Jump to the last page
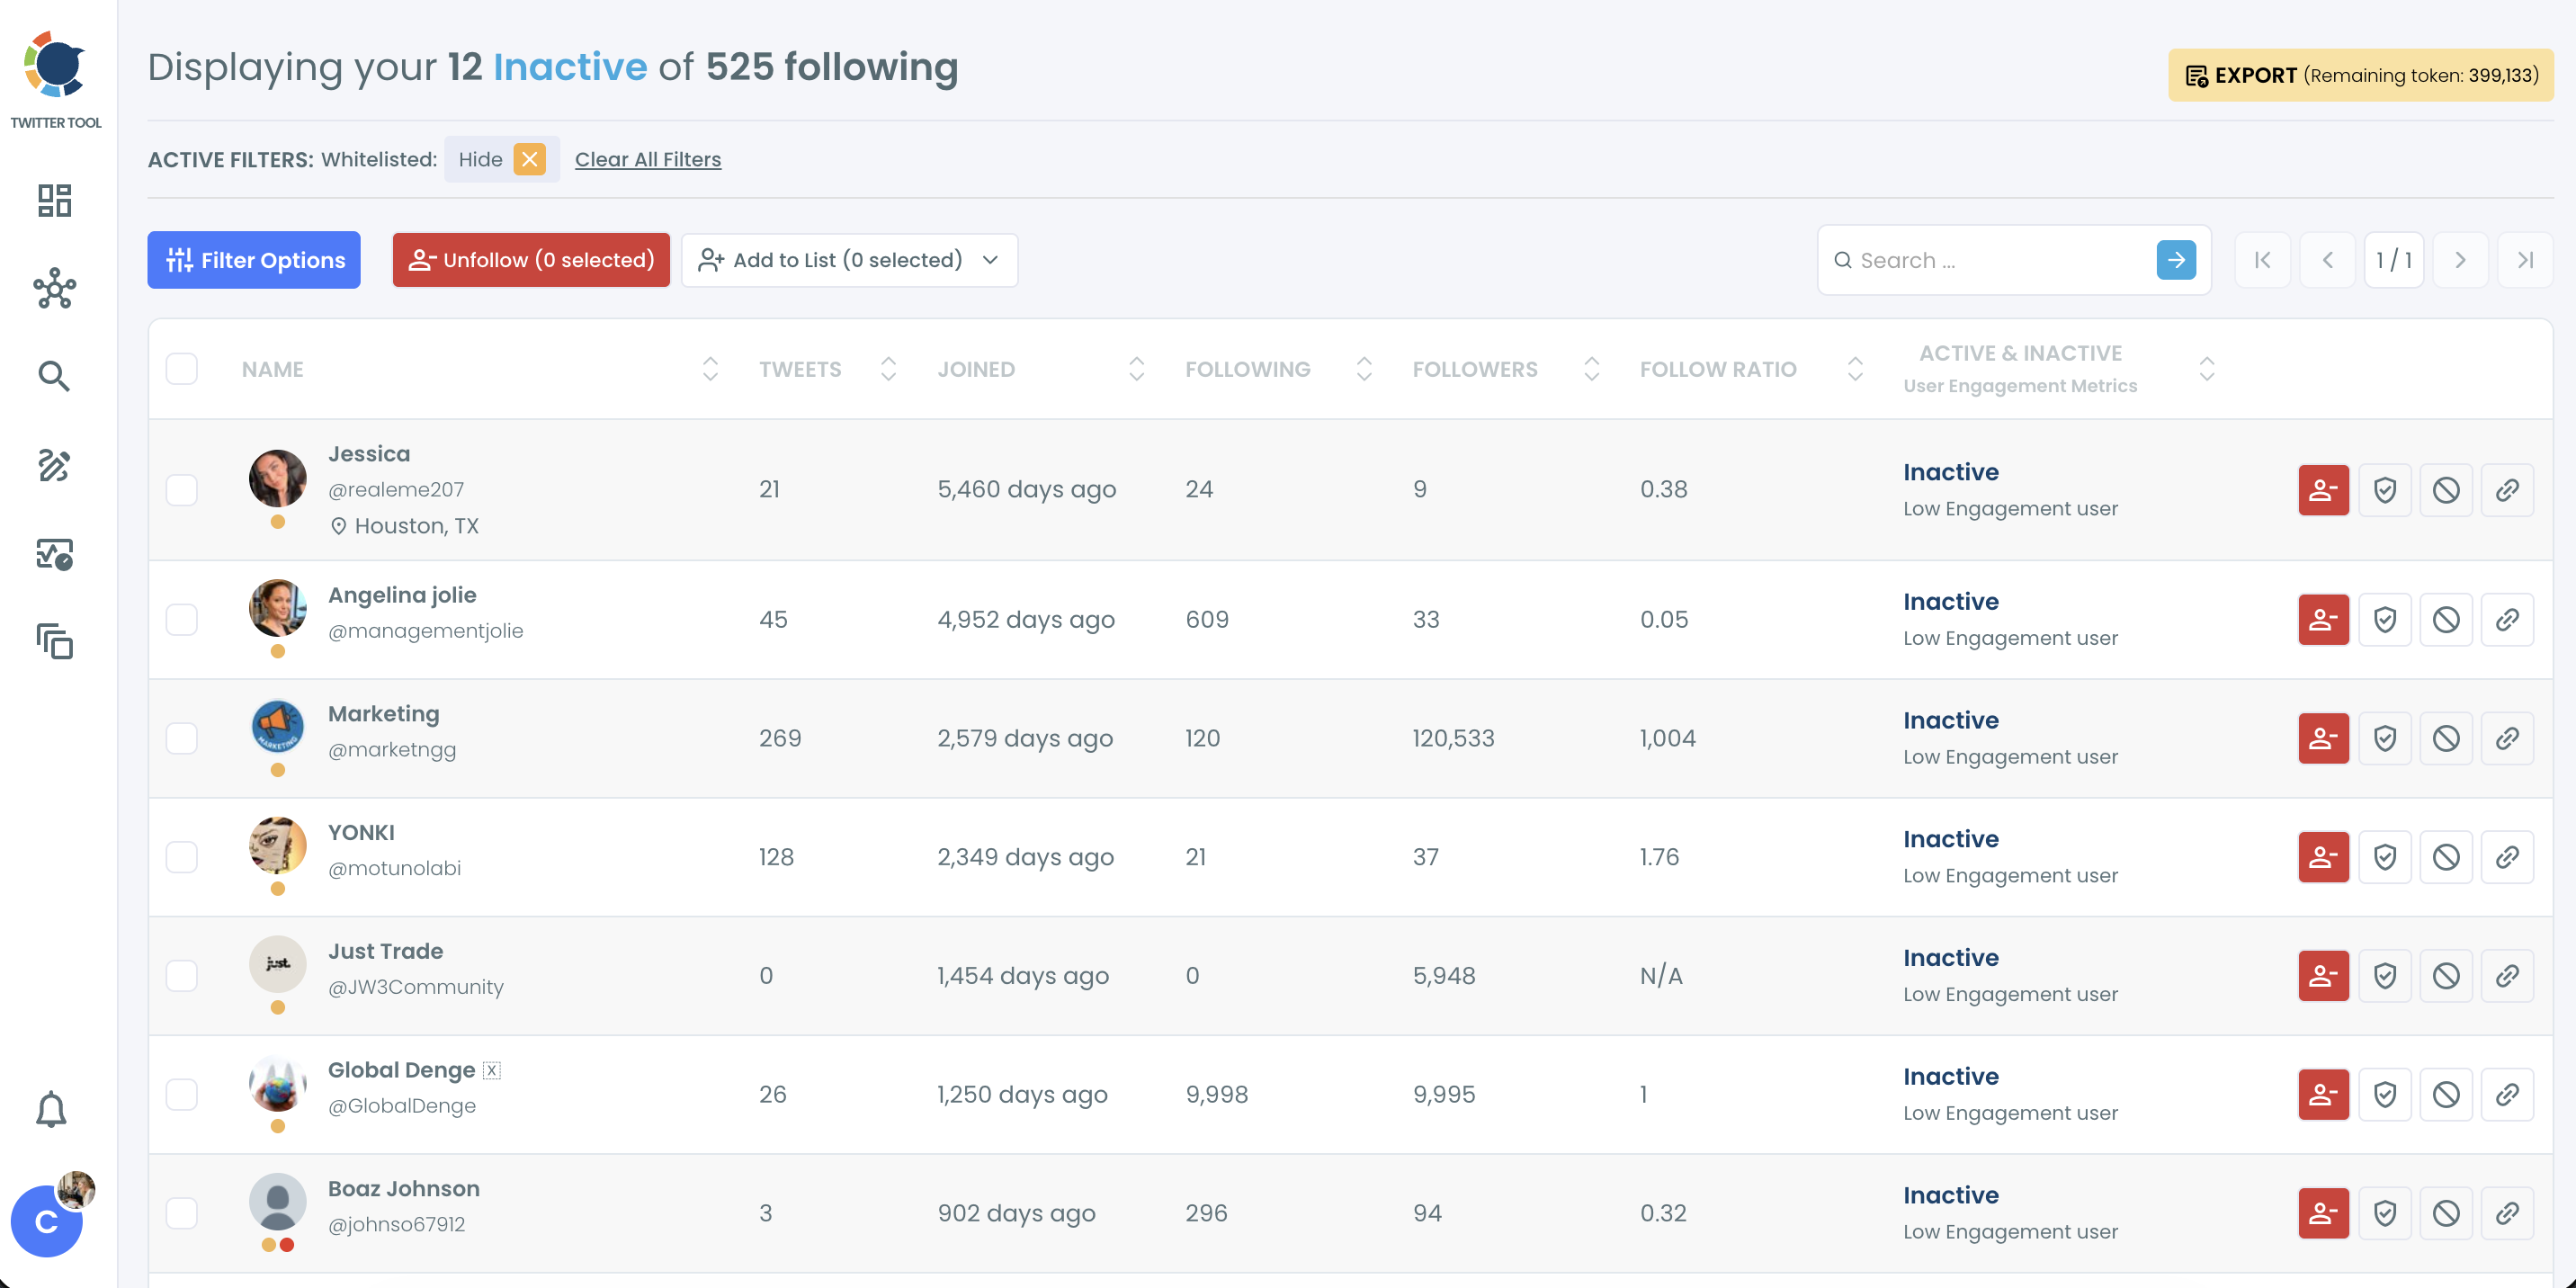The height and width of the screenshot is (1288, 2576). 2525,260
